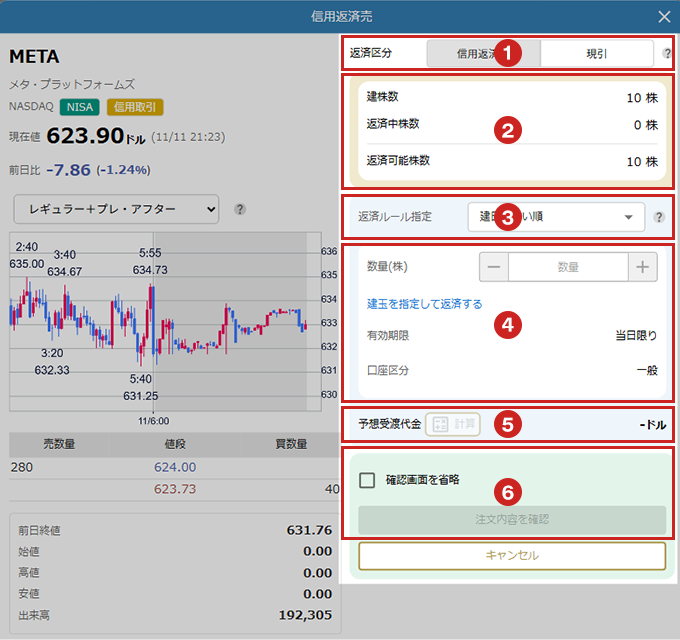Click the 値段 column header
680x640 pixels.
175,444
